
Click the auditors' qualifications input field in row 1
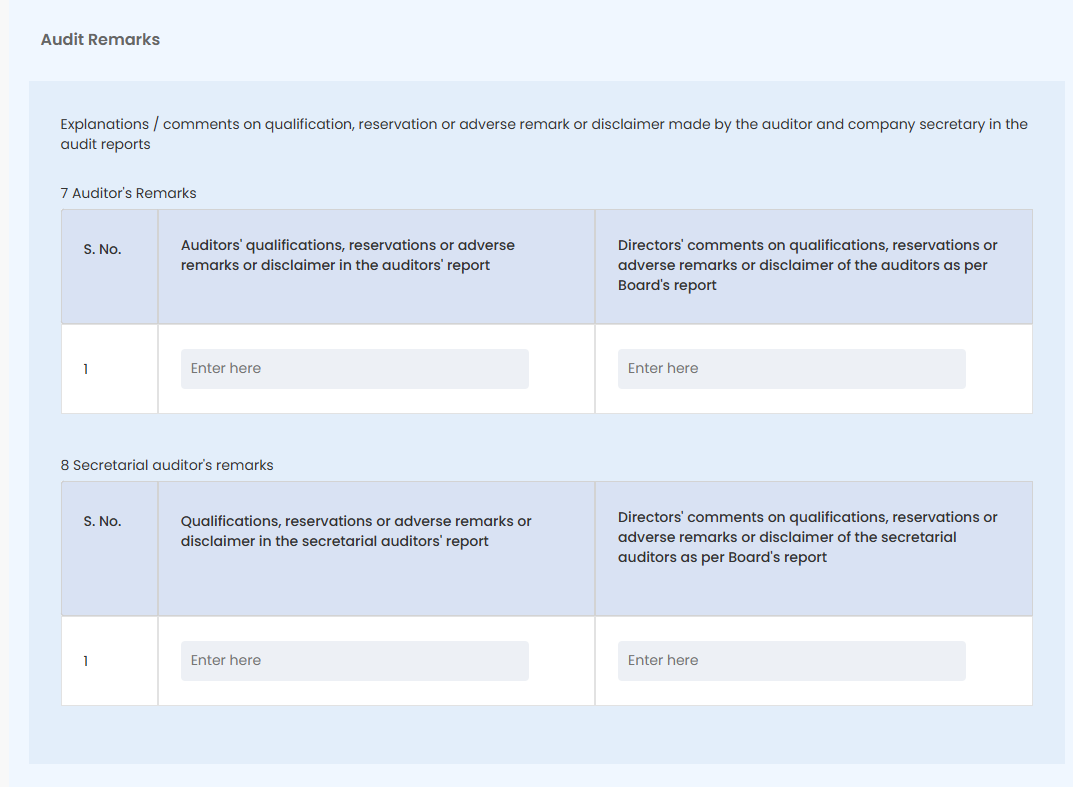(x=354, y=369)
